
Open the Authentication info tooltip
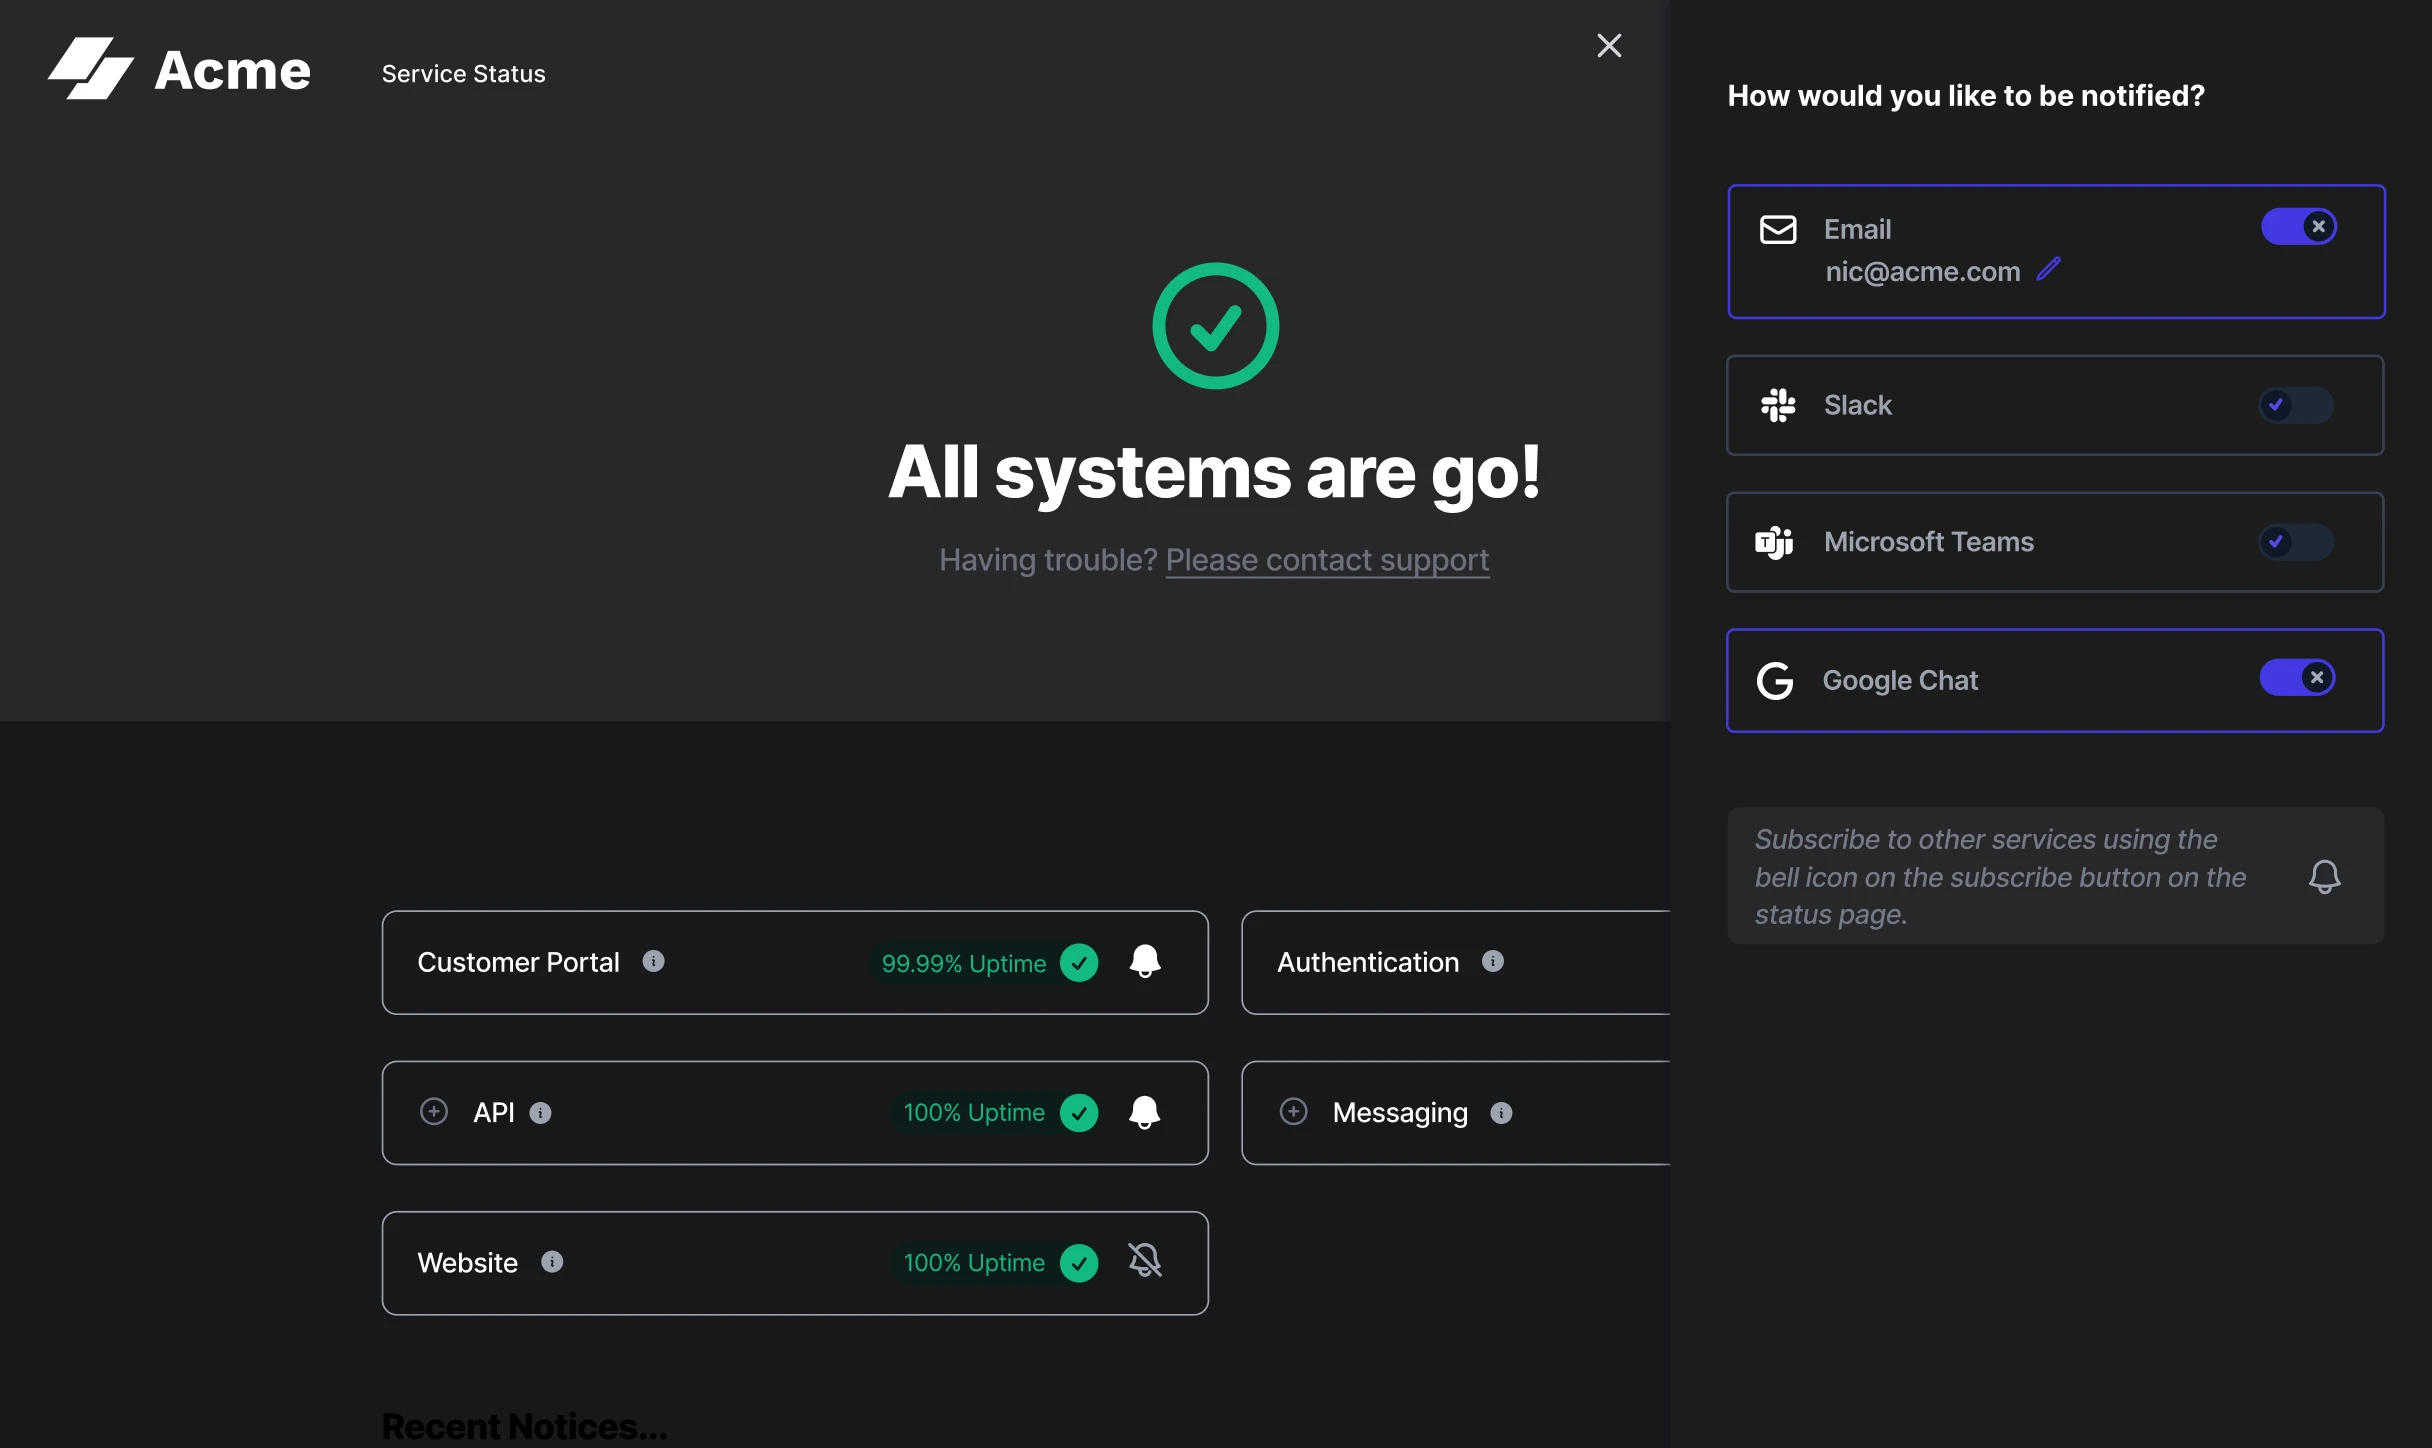[x=1493, y=962]
